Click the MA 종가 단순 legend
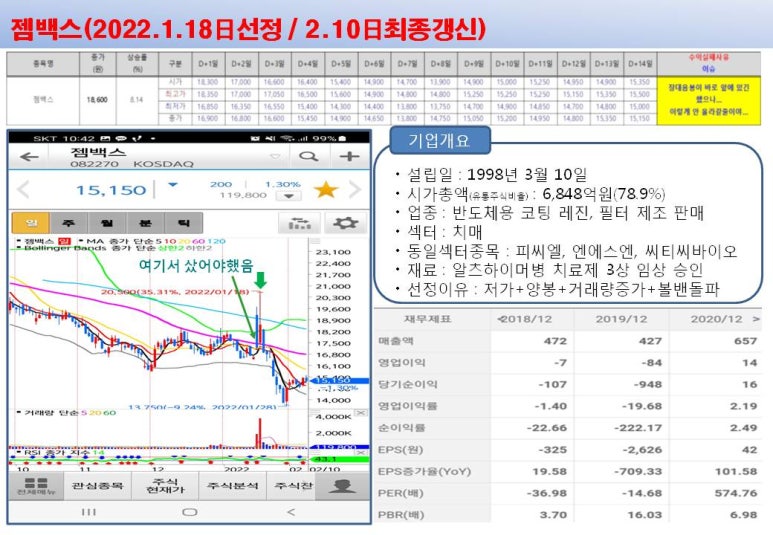773x535 pixels. click(x=151, y=241)
